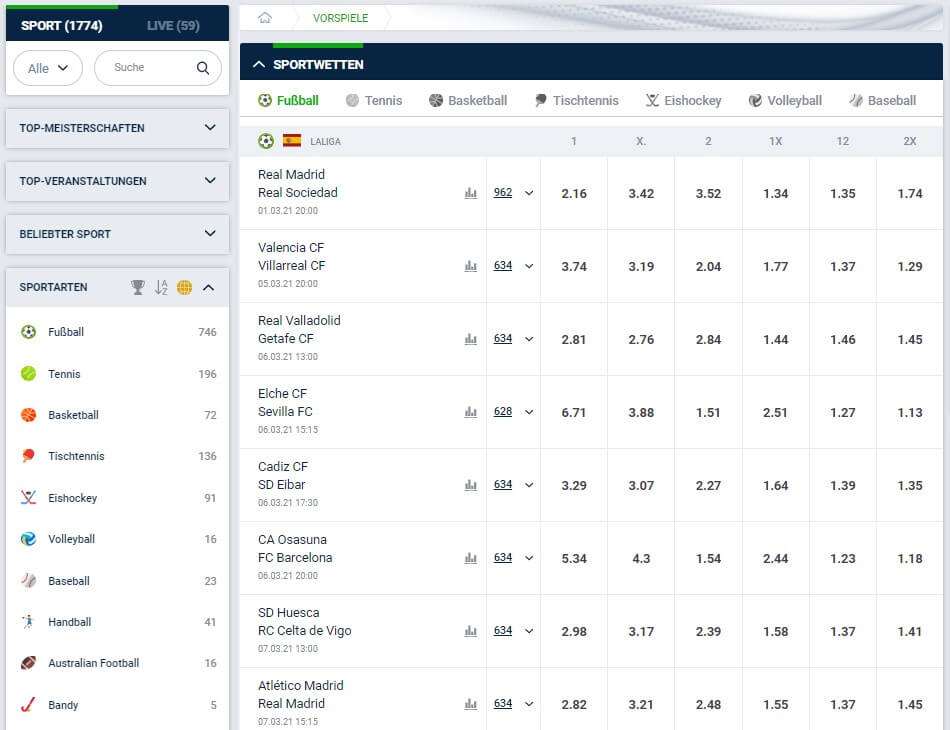This screenshot has width=950, height=730.
Task: Expand more markets chevron for Elche CF match
Action: pos(529,412)
